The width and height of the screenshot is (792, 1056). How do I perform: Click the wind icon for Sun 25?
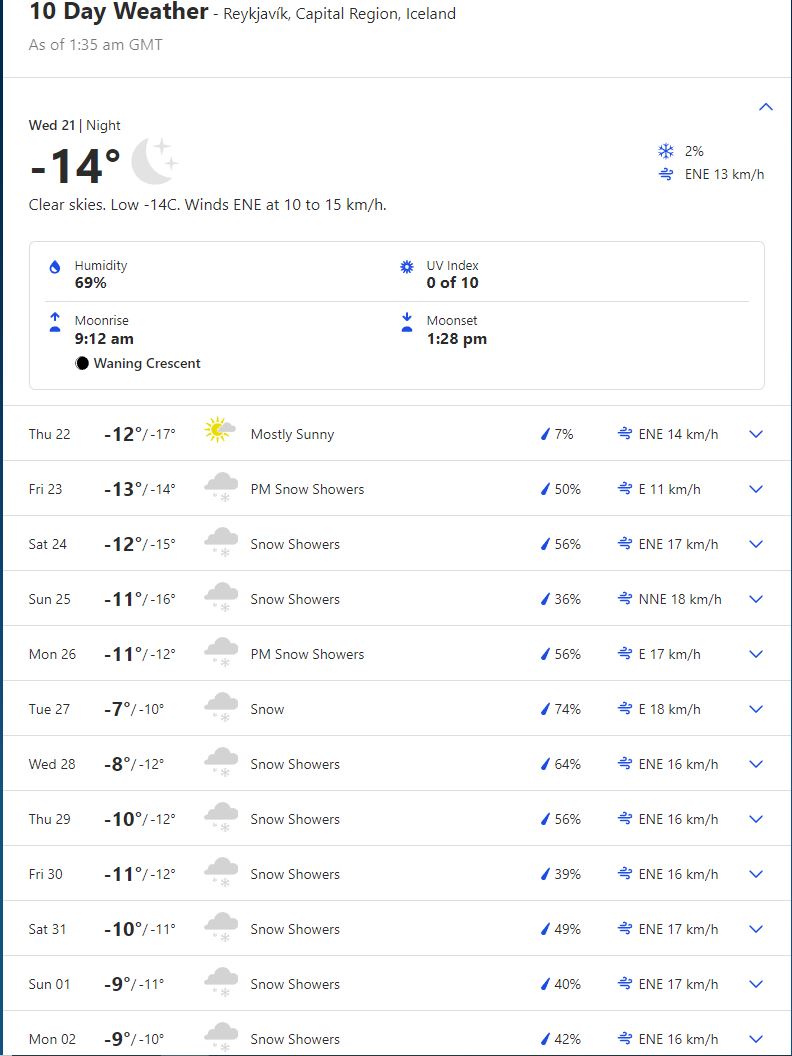[625, 599]
